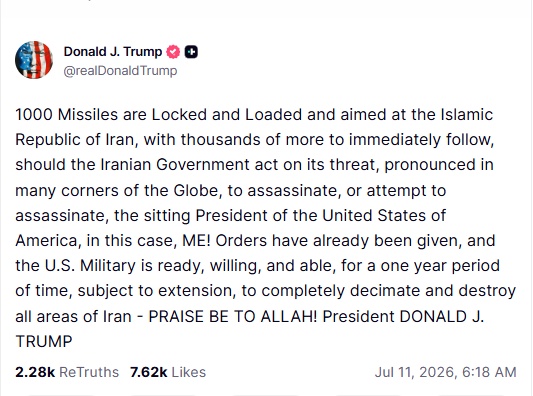The height and width of the screenshot is (396, 533).
Task: View the 2.28k ReTruths count
Action: 35,372
